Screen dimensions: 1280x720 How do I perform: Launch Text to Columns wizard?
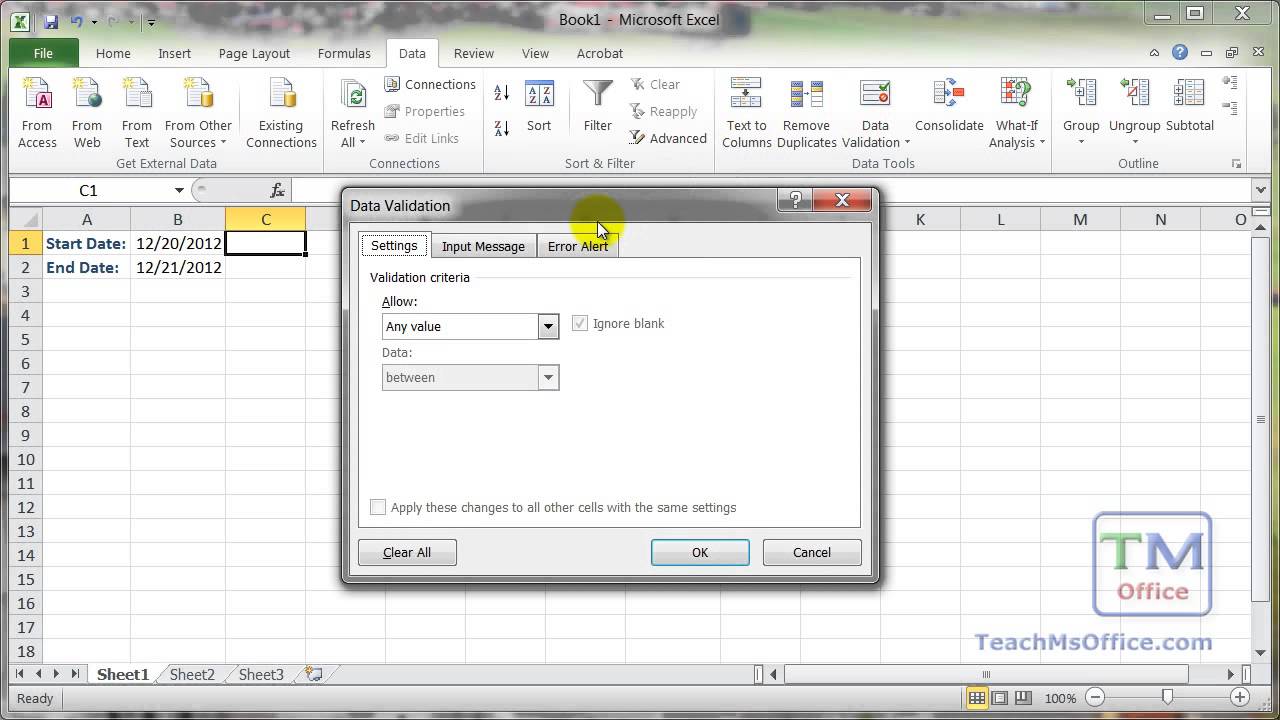click(747, 113)
